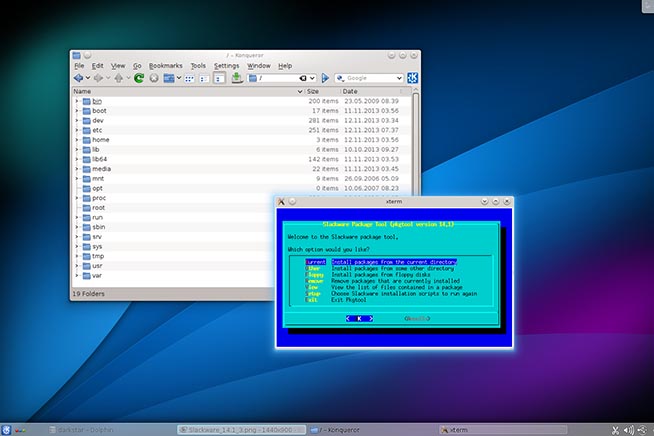Click the Slackware_14.1_3.png task entry
The width and height of the screenshot is (654, 436).
(241, 430)
